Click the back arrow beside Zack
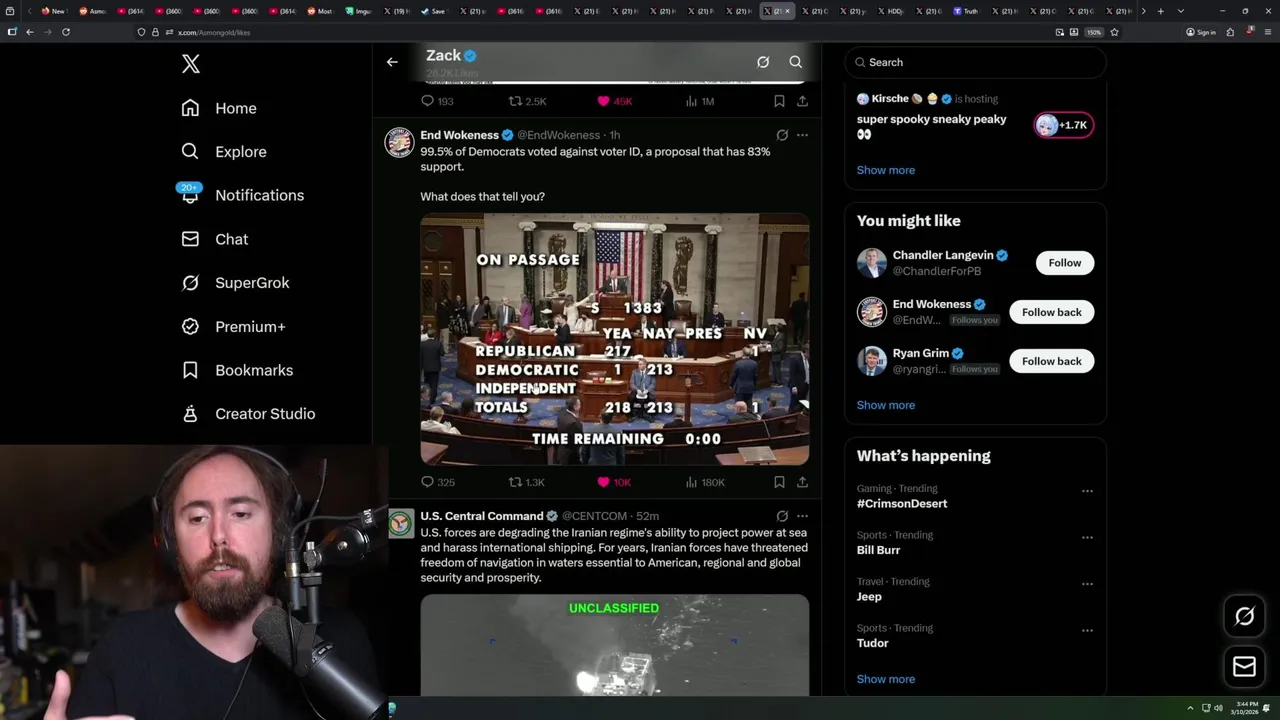This screenshot has width=1280, height=720. [x=392, y=62]
